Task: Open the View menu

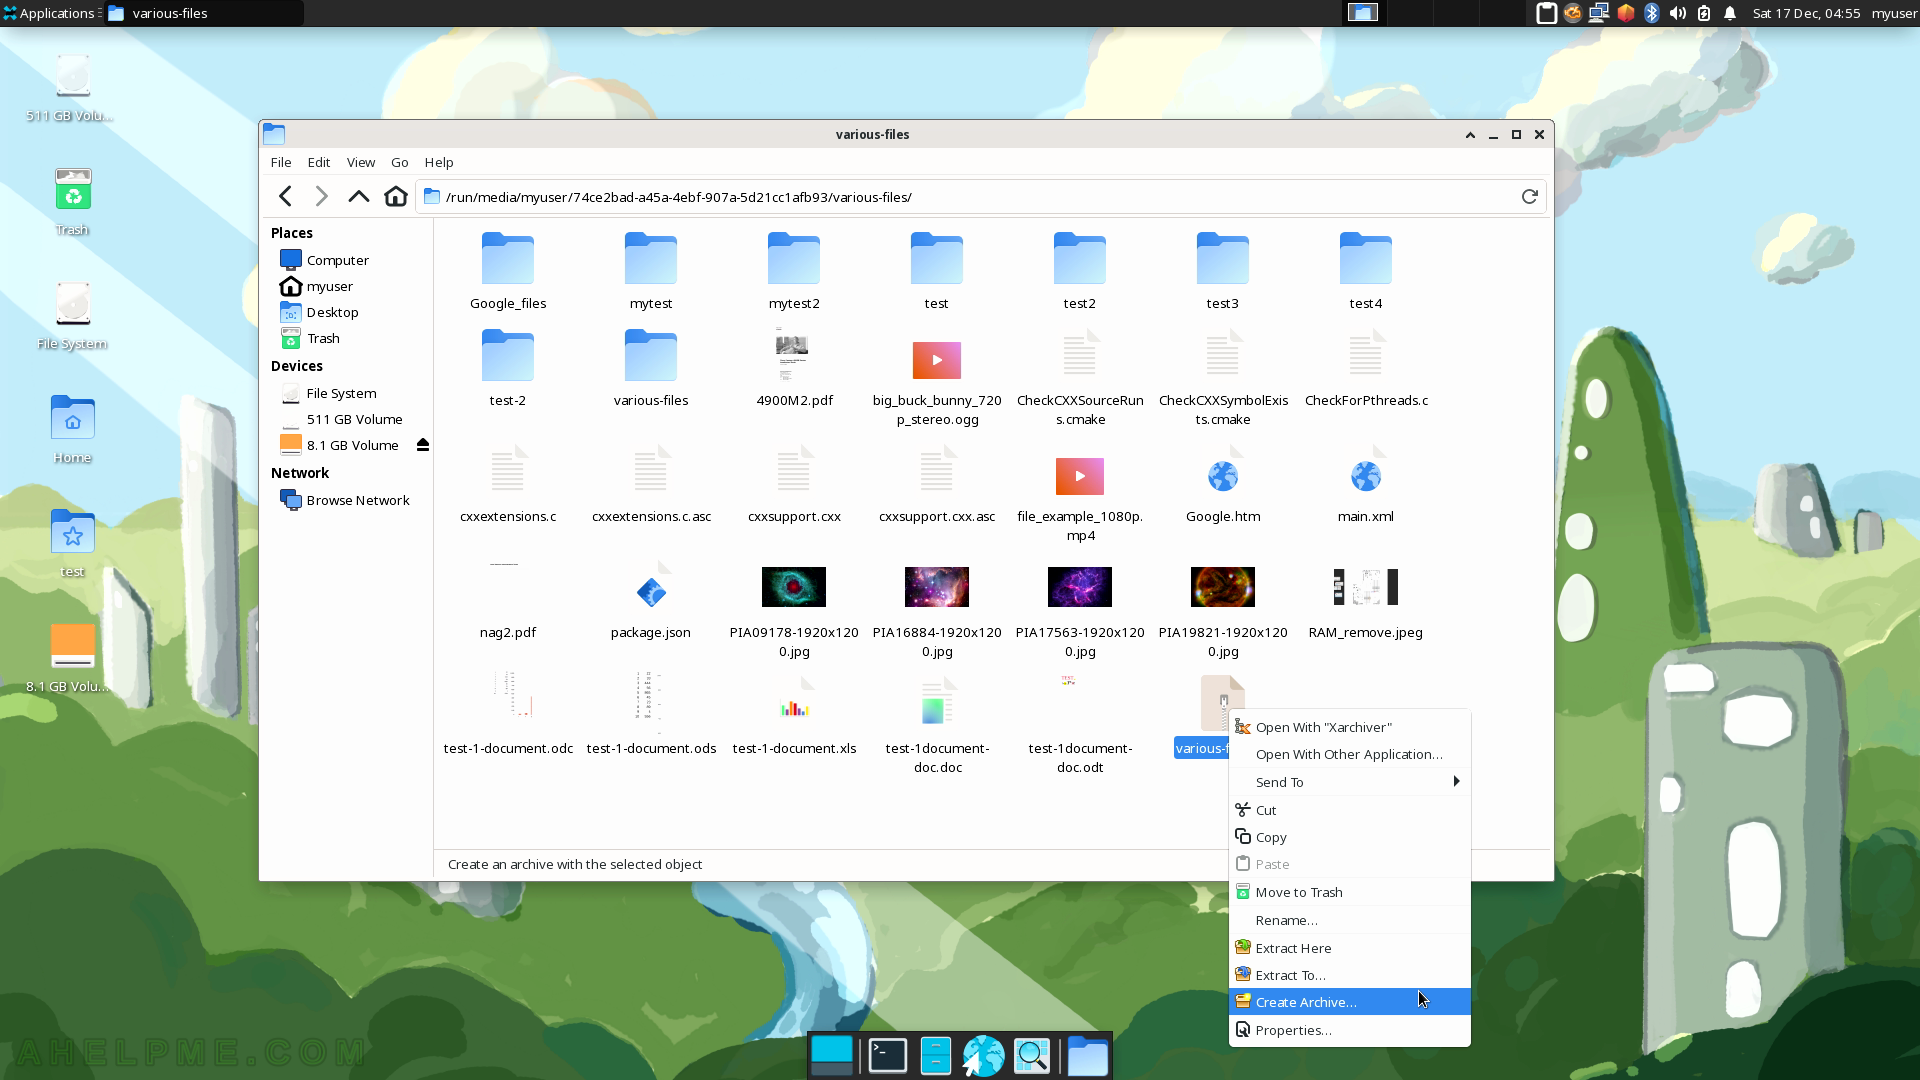Action: click(361, 162)
